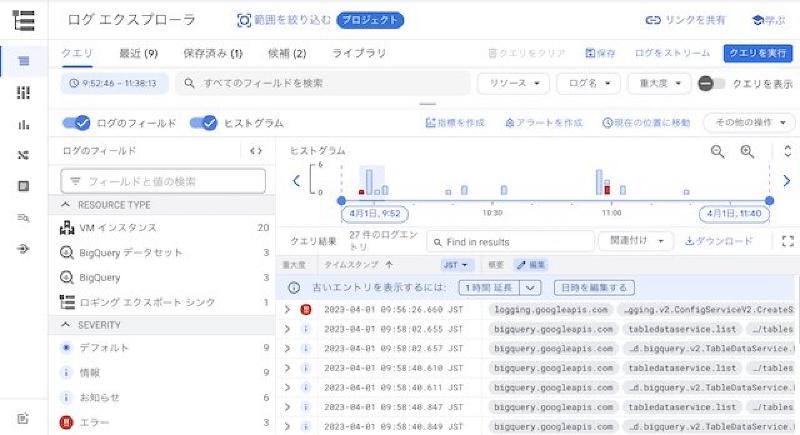Switch to the ライブラリ tab
The image size is (800, 435).
coord(359,53)
